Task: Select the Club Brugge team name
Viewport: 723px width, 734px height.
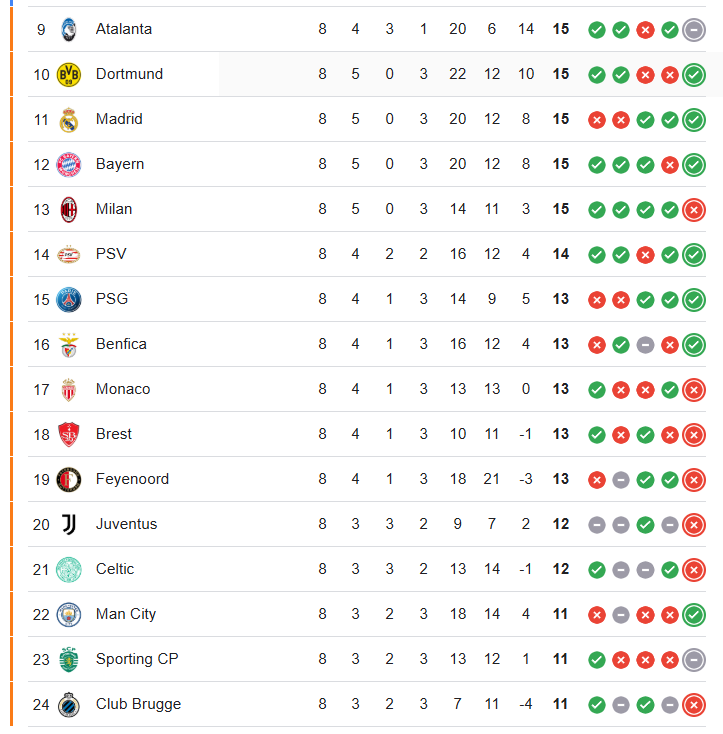Action: [139, 704]
